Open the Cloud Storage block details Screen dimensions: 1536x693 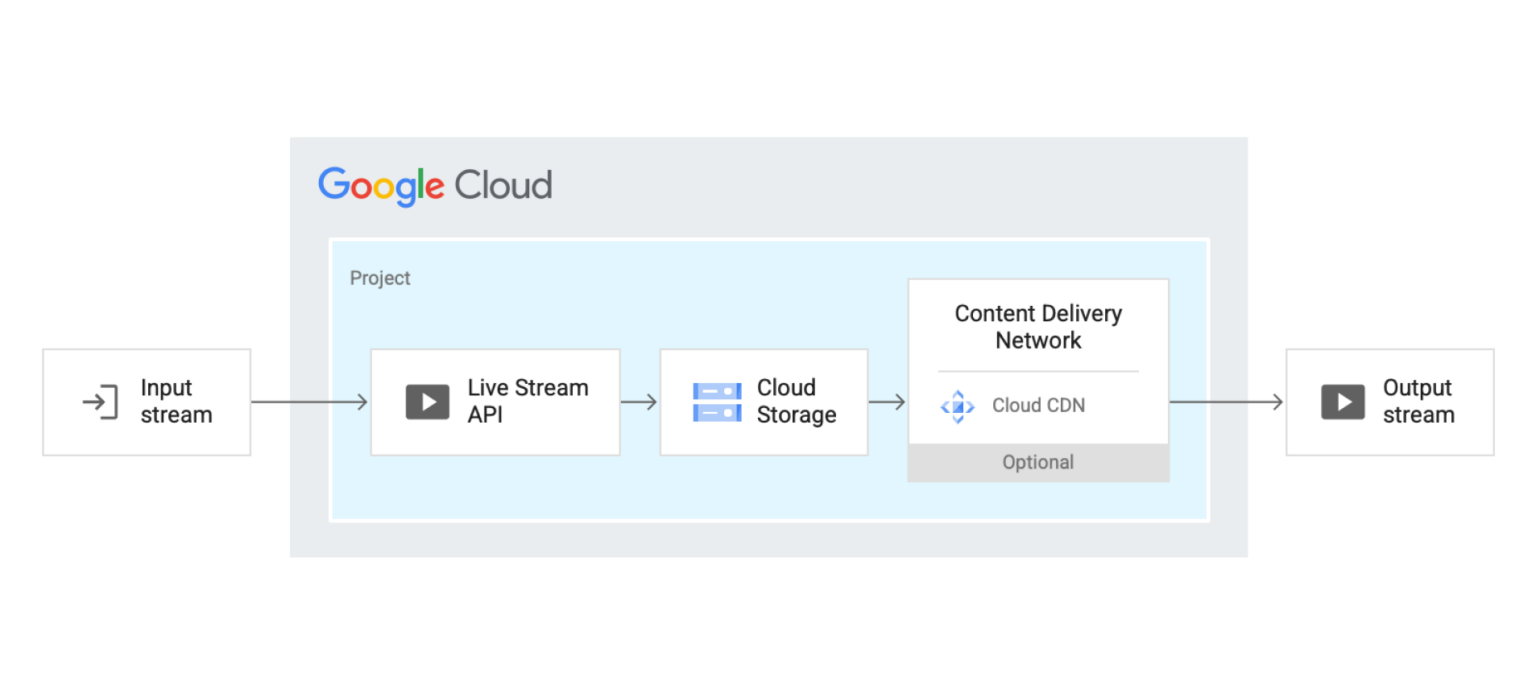764,401
